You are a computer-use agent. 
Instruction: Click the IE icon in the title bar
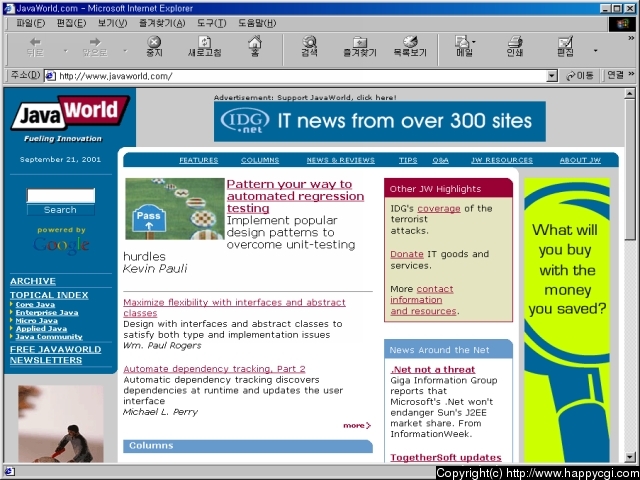(9, 8)
